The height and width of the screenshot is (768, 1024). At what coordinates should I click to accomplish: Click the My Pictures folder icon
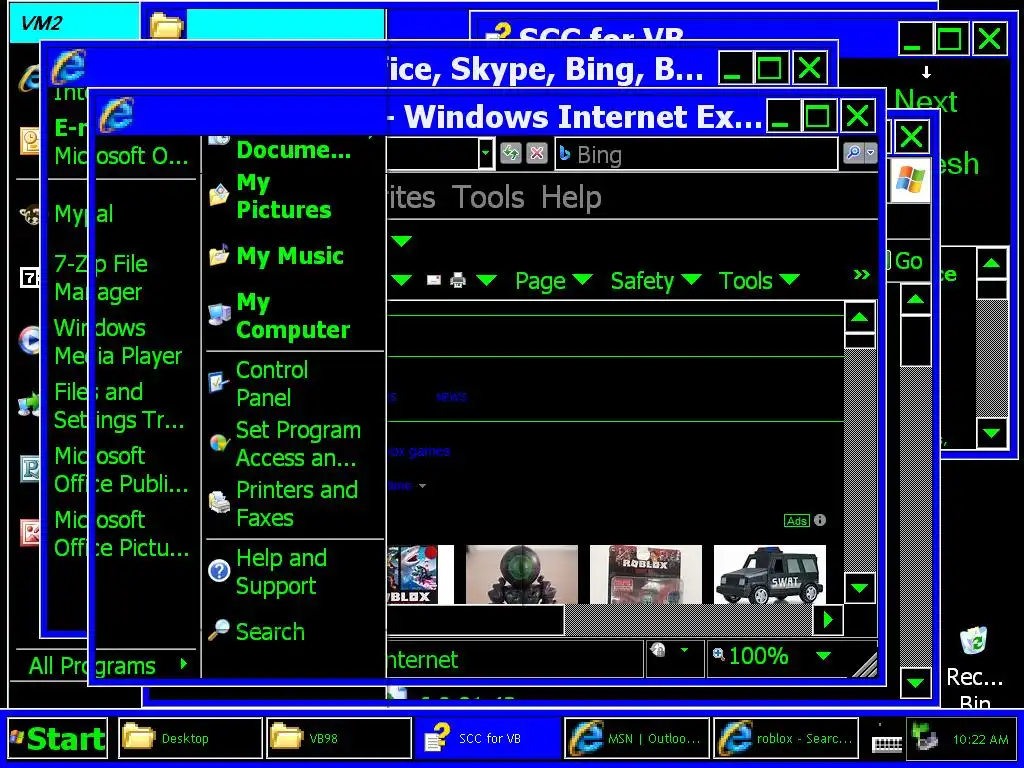219,194
